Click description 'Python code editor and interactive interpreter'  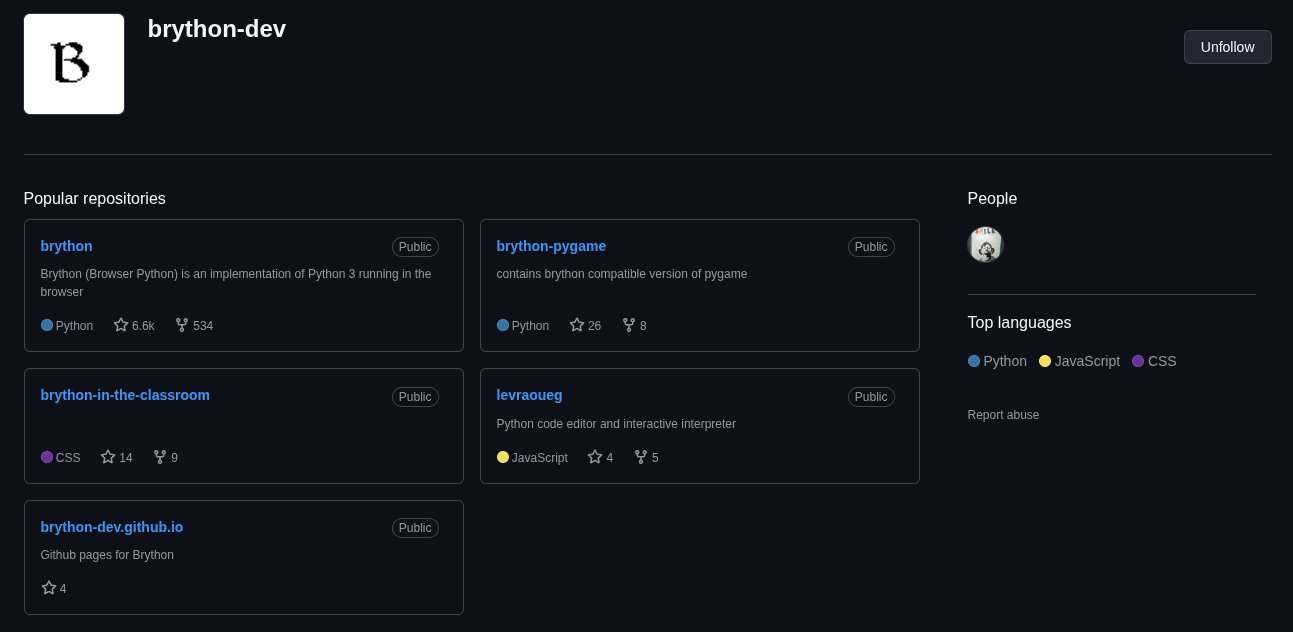(616, 424)
